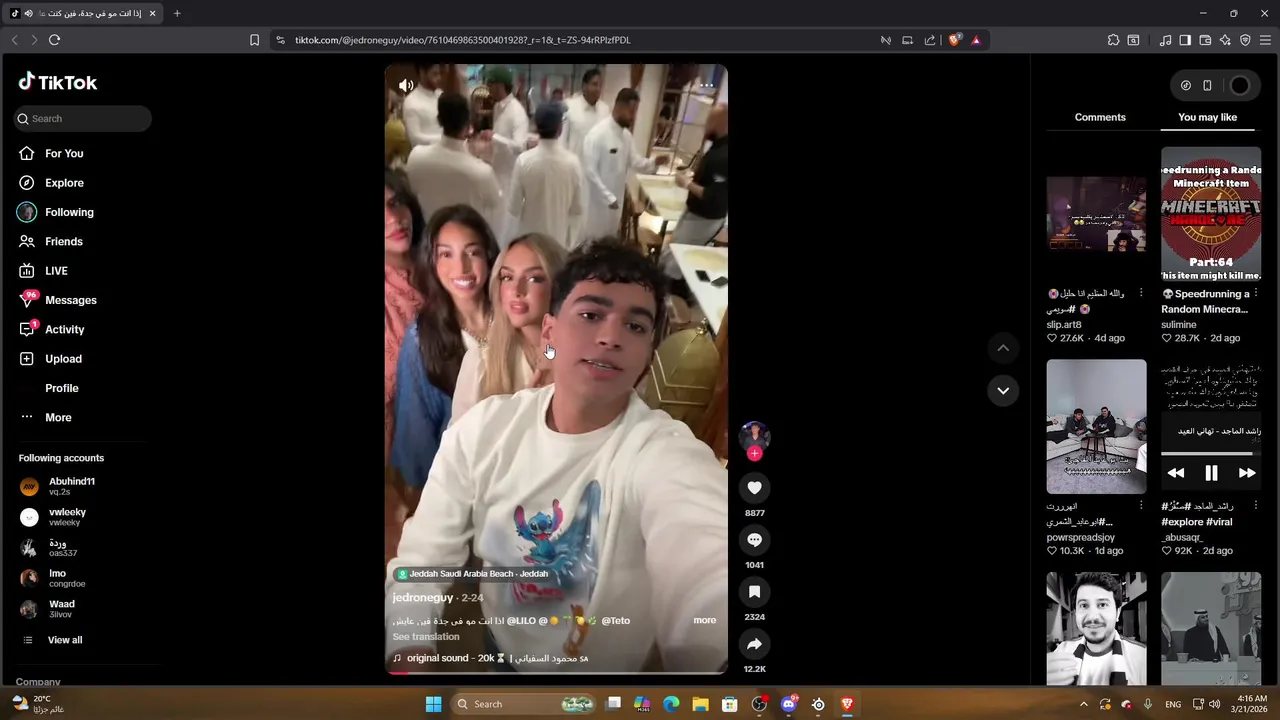1280x720 pixels.
Task: Click the TikTok logo
Action: point(57,82)
